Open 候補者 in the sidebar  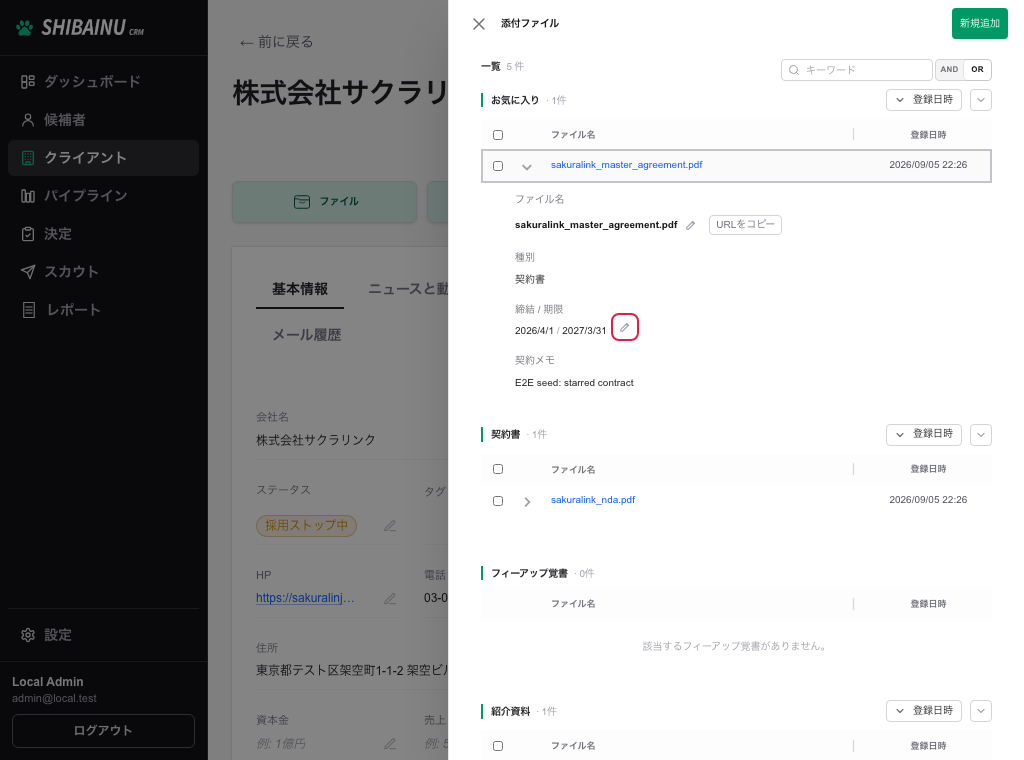103,120
